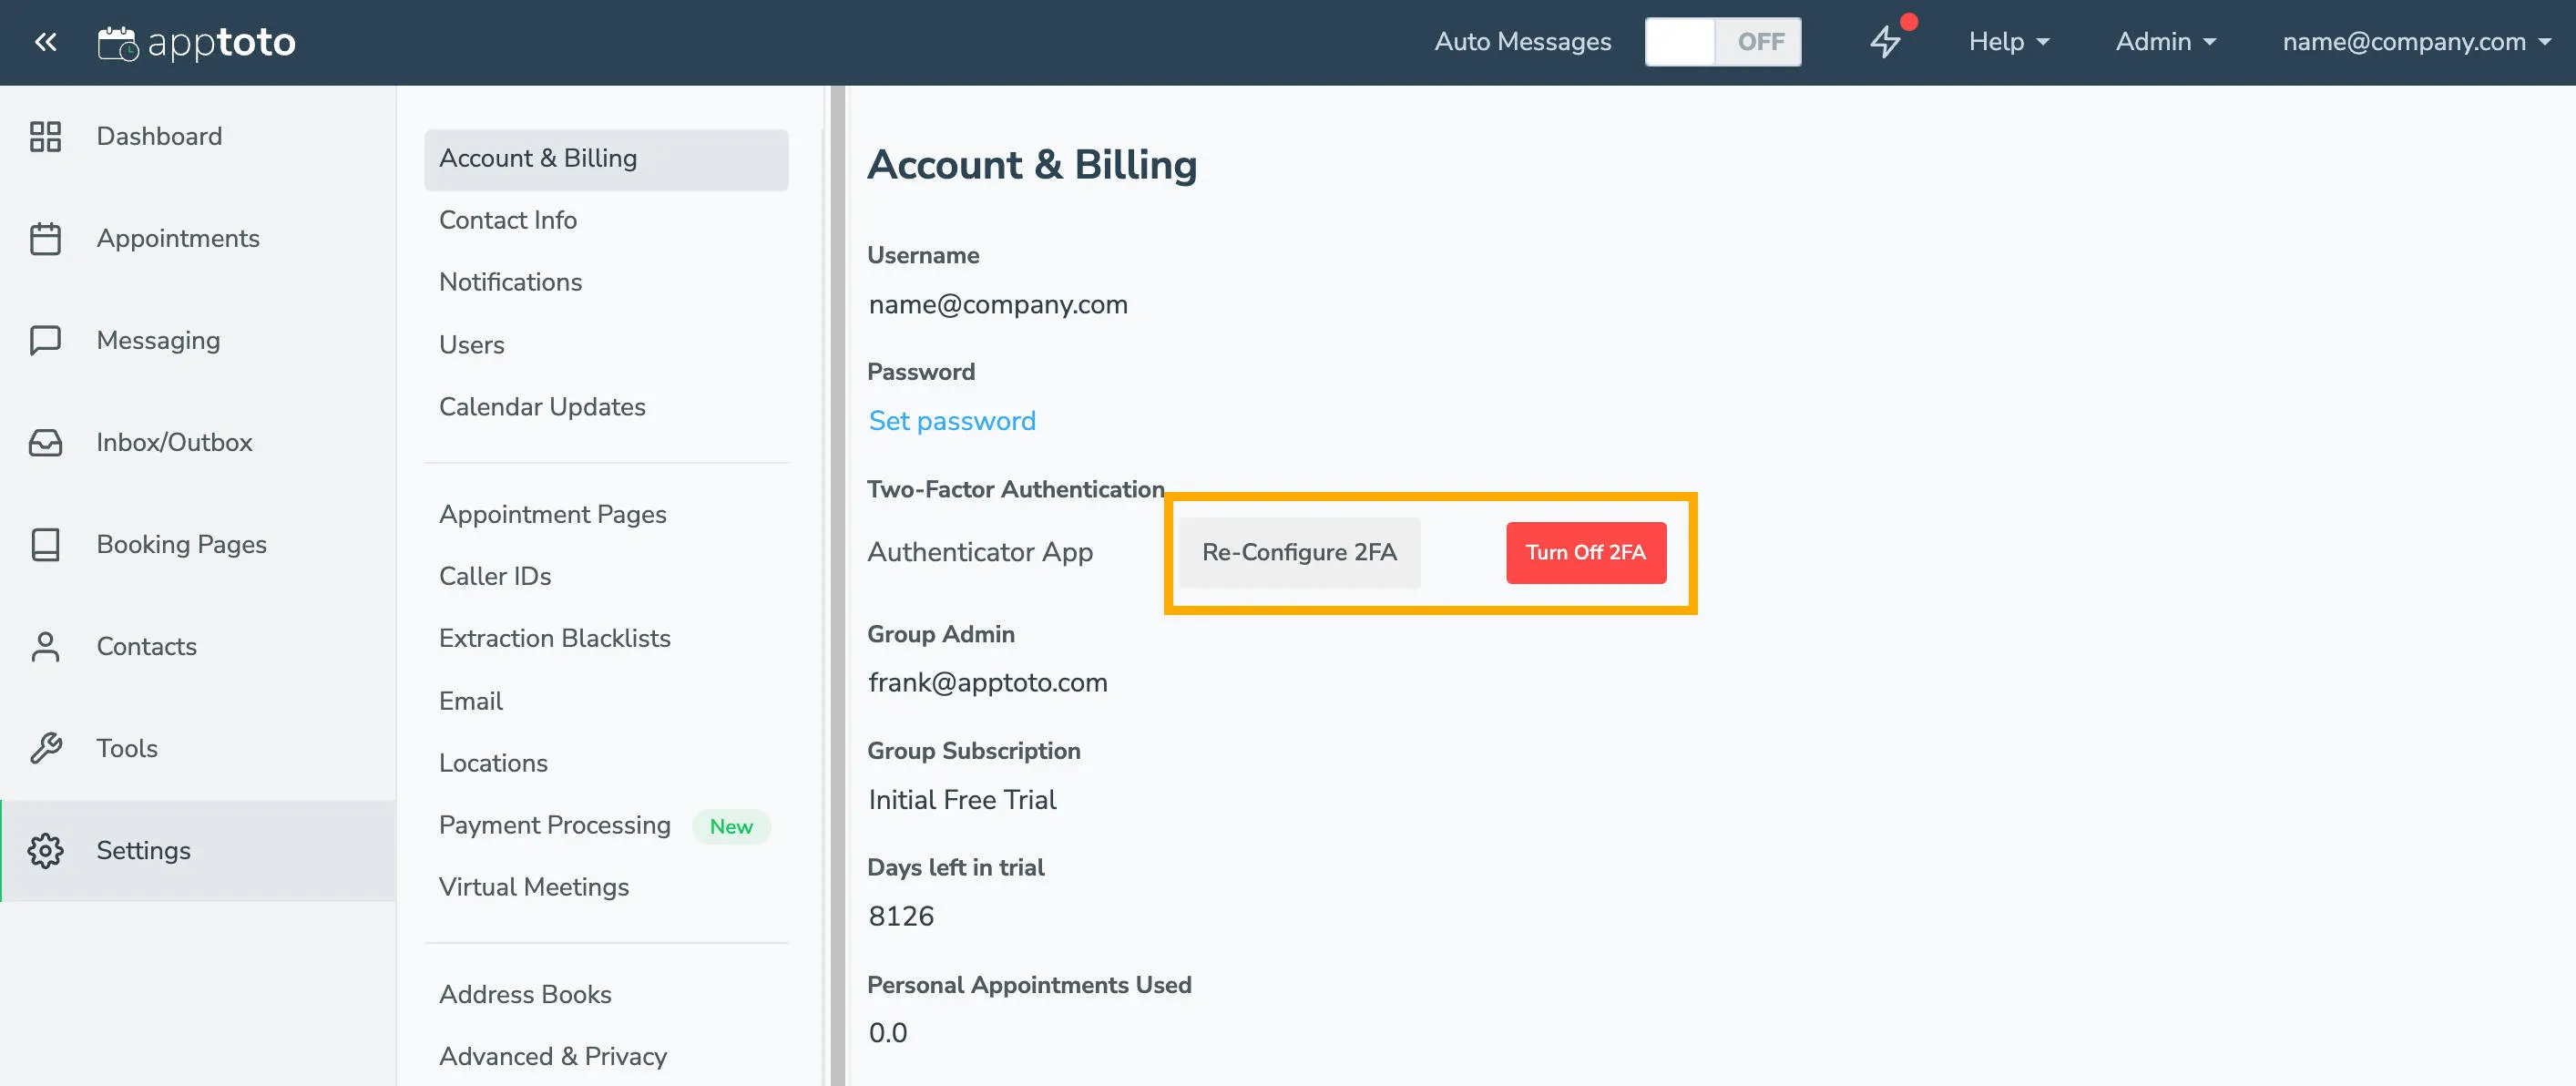The height and width of the screenshot is (1086, 2576).
Task: Expand the Admin dropdown
Action: point(2164,42)
